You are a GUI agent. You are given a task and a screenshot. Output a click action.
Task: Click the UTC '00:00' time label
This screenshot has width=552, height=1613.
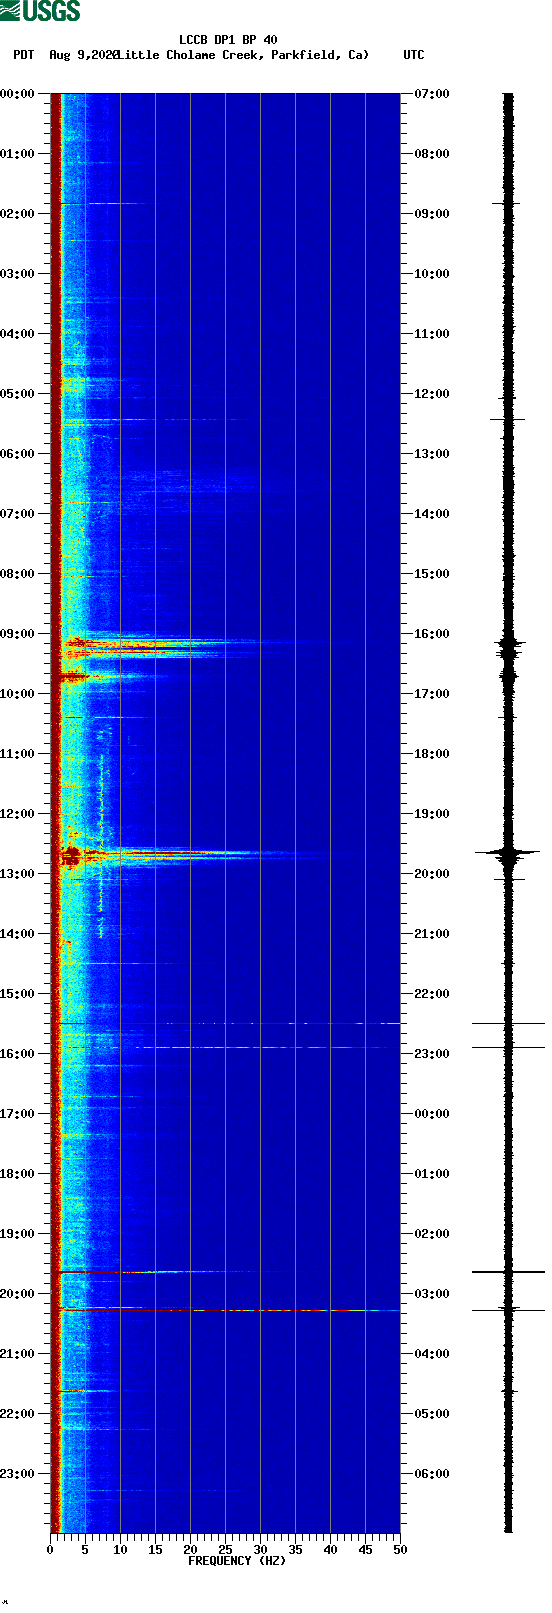click(432, 1114)
